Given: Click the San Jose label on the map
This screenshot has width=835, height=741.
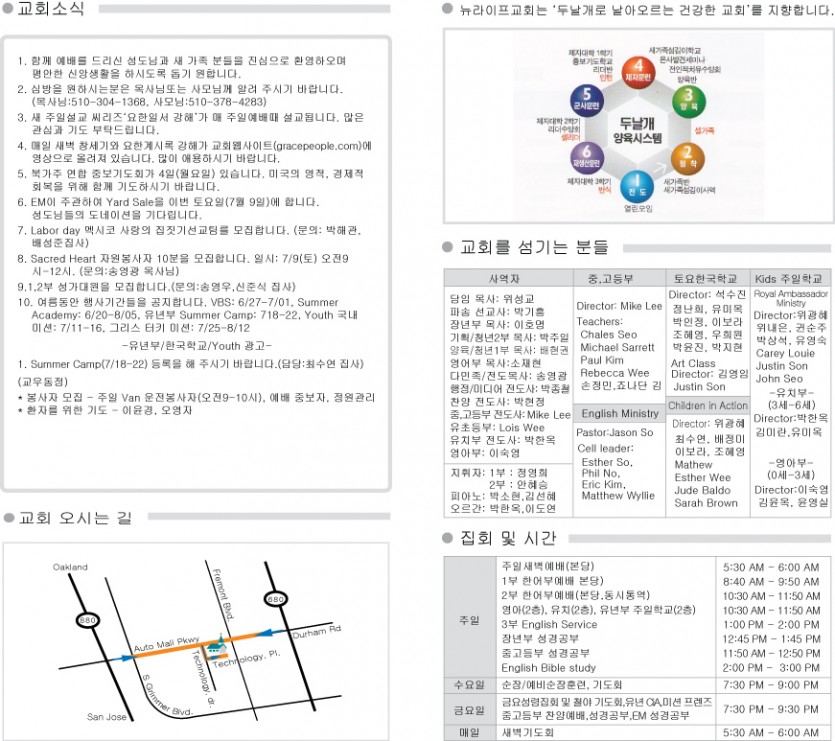Looking at the screenshot, I should coord(107,717).
